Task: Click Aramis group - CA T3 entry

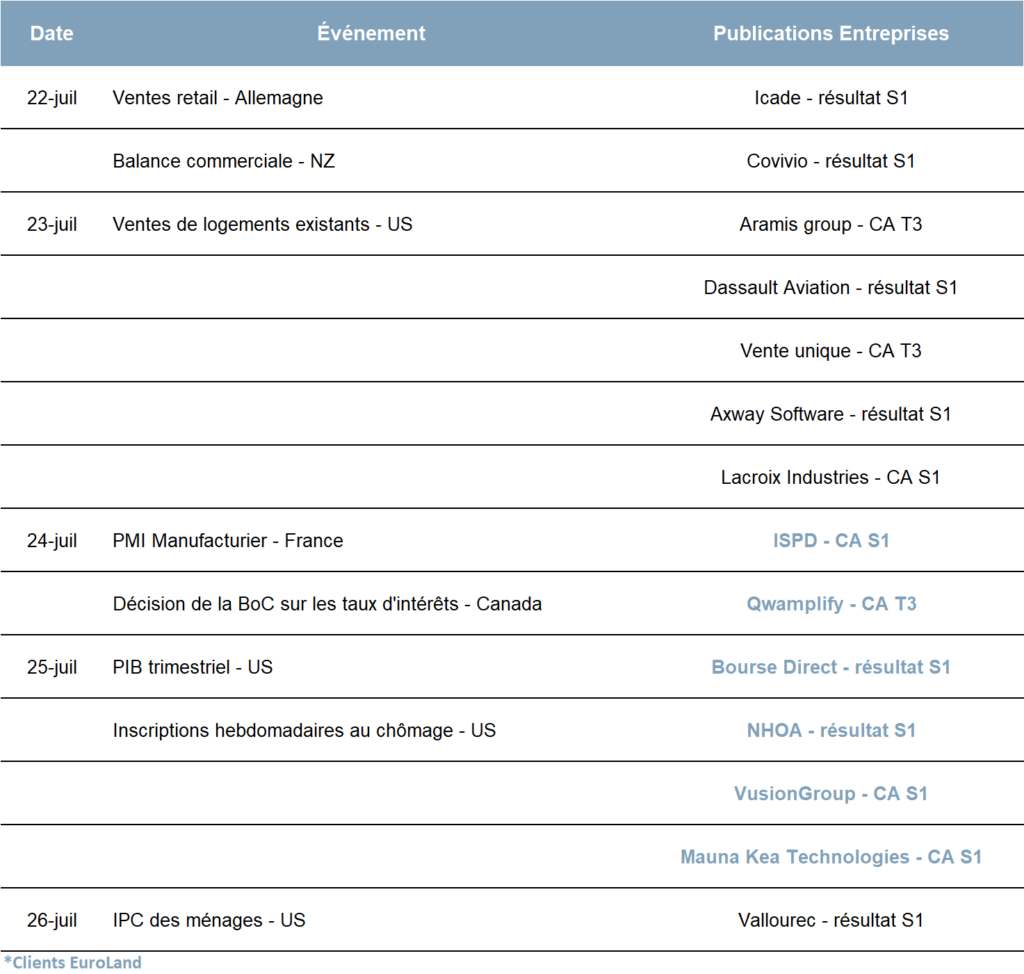Action: tap(831, 224)
